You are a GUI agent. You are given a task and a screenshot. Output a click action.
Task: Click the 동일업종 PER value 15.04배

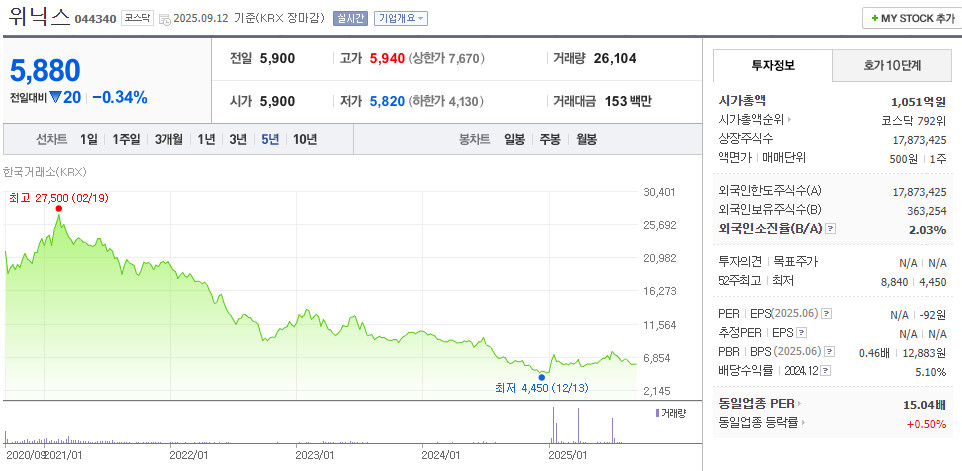point(925,404)
